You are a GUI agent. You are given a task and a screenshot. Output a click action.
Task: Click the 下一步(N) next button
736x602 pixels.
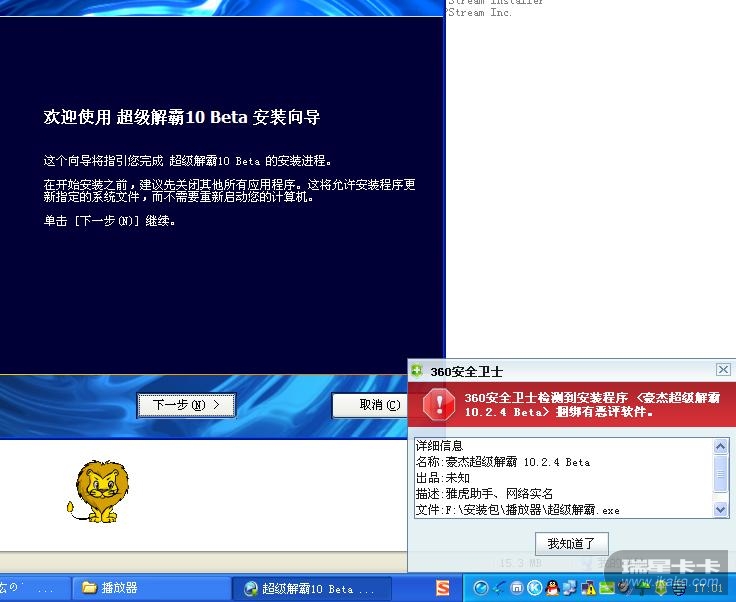(x=186, y=405)
